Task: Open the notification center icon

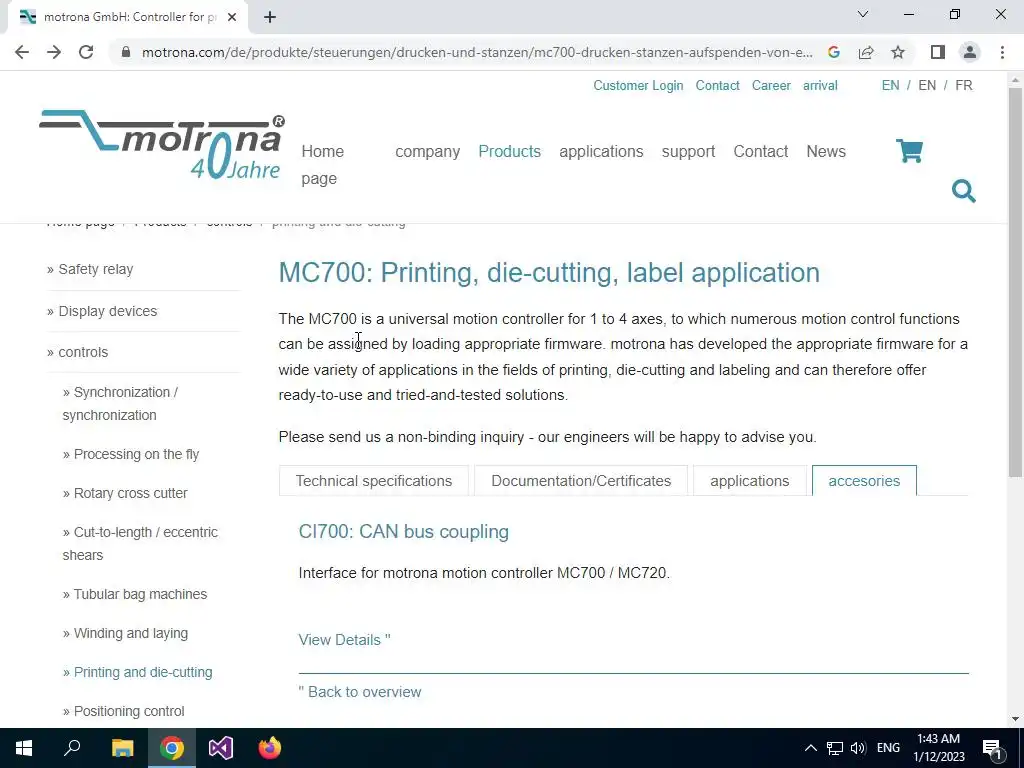Action: click(x=991, y=748)
